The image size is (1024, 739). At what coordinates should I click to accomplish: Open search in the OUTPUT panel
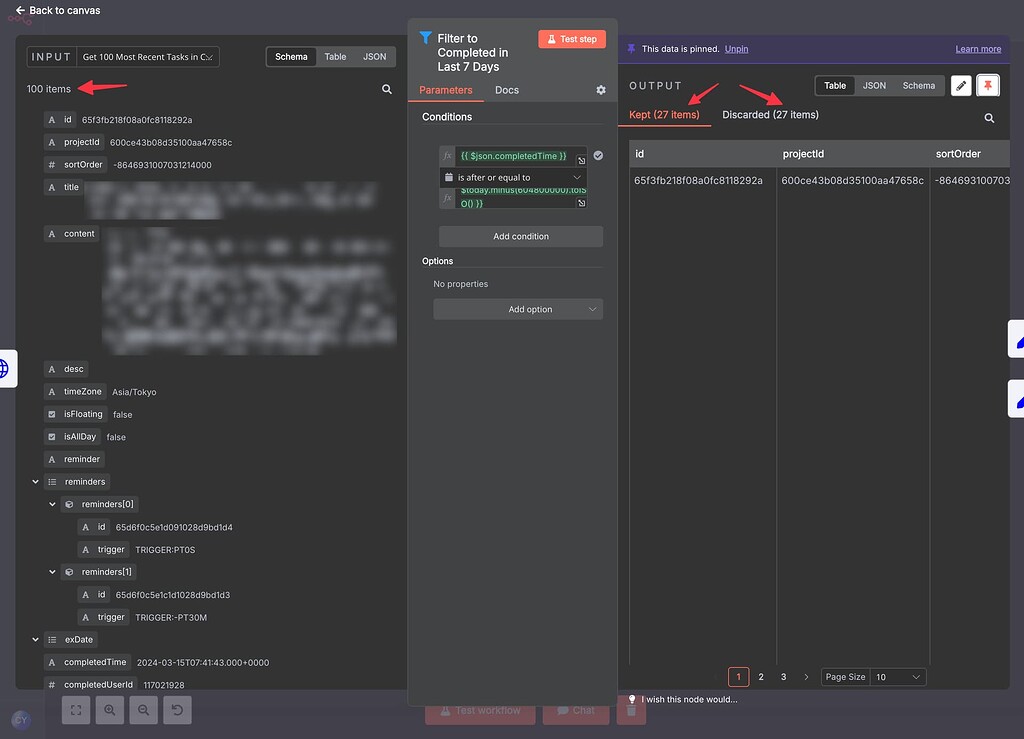tap(988, 117)
